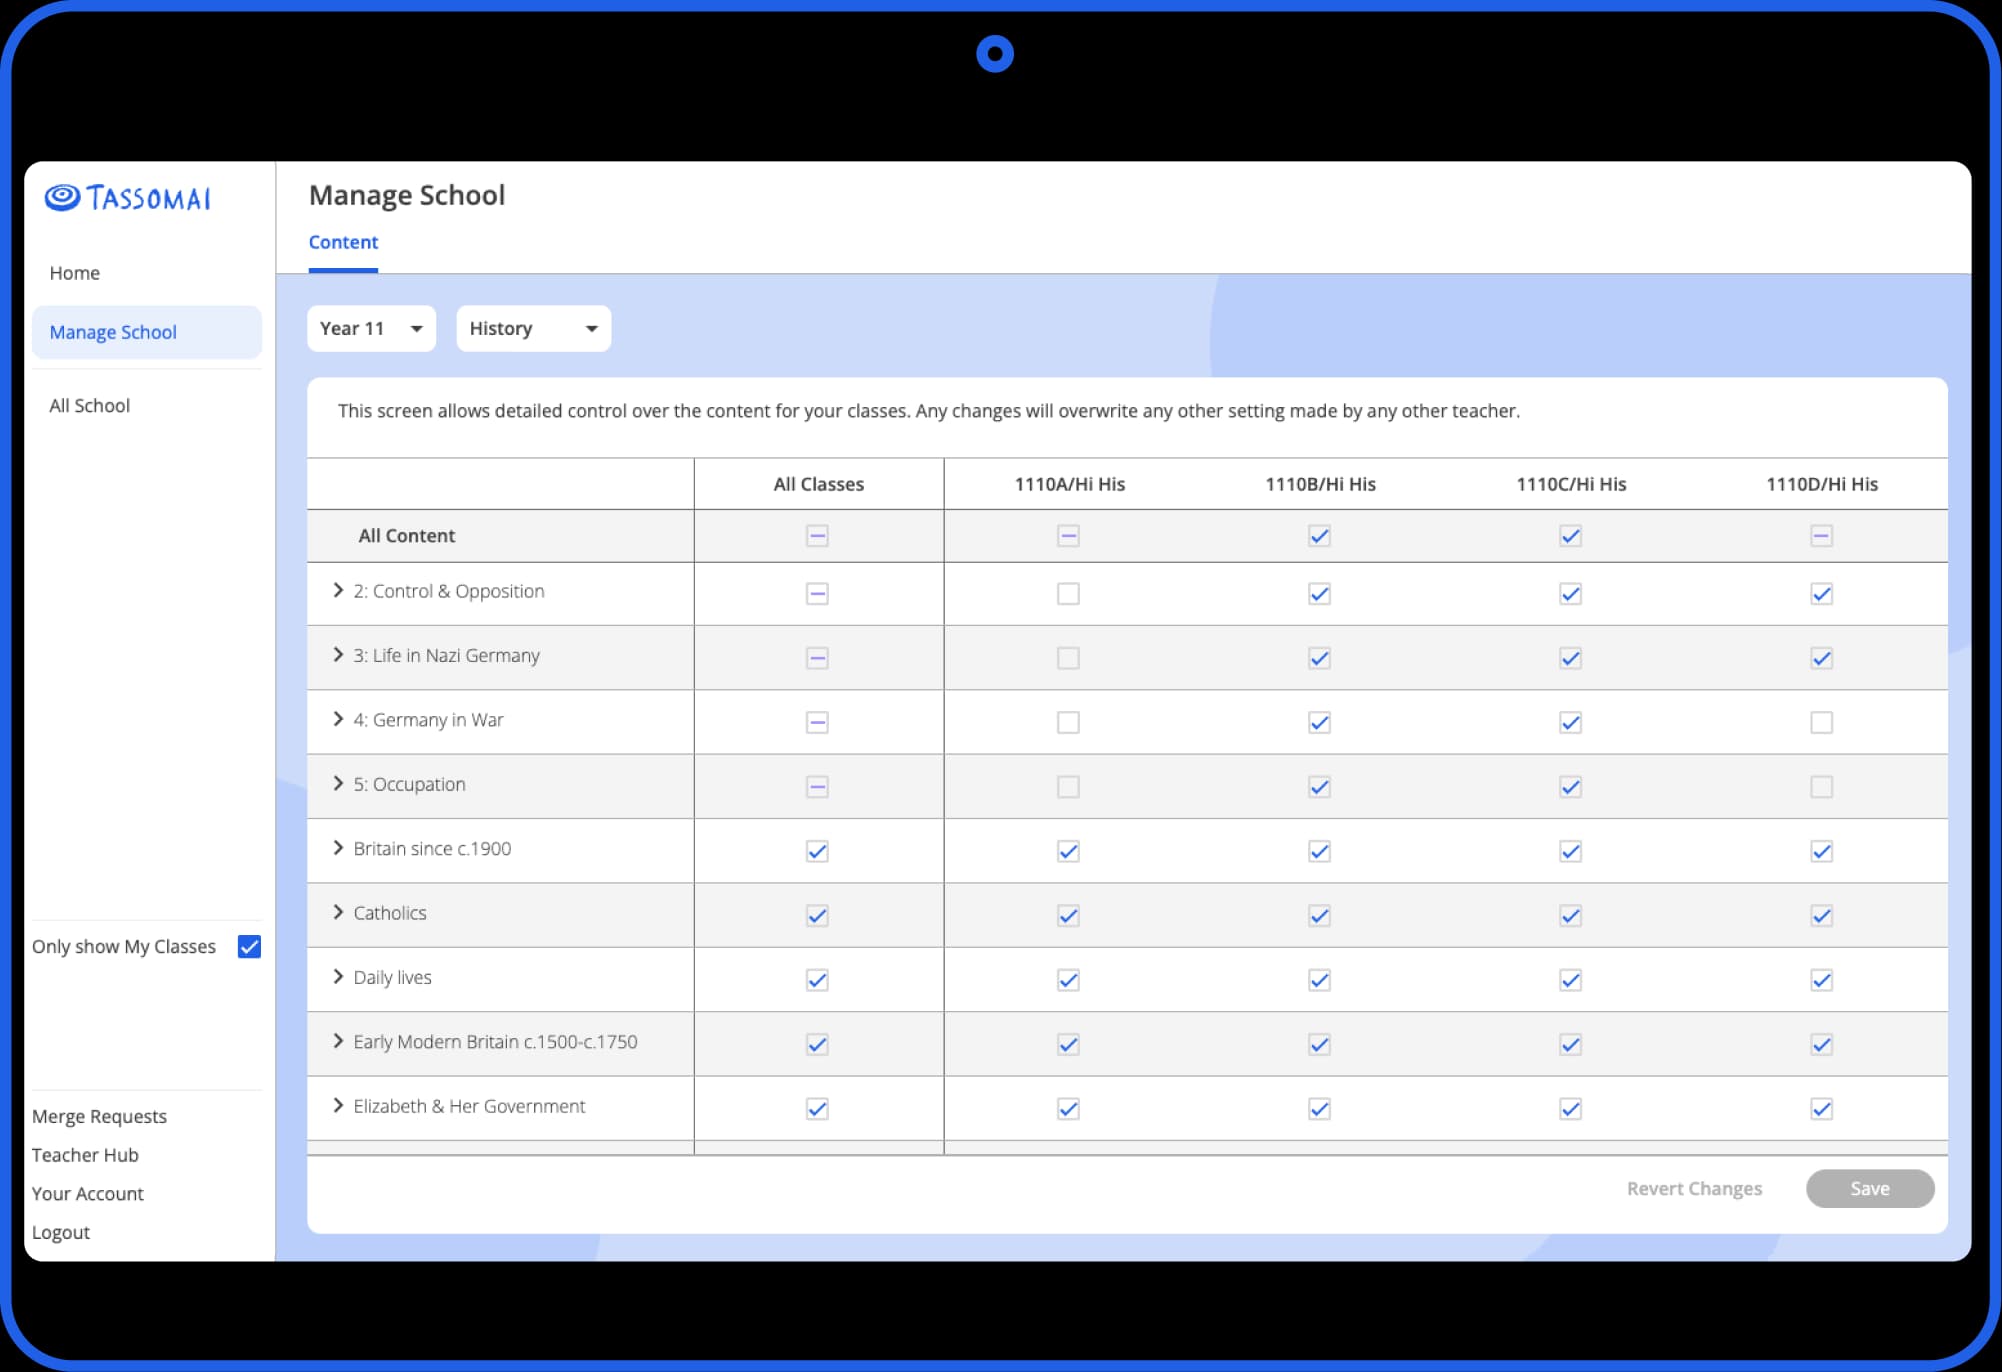Expand Elizabeth & Her Government row
The image size is (2002, 1372).
(338, 1105)
